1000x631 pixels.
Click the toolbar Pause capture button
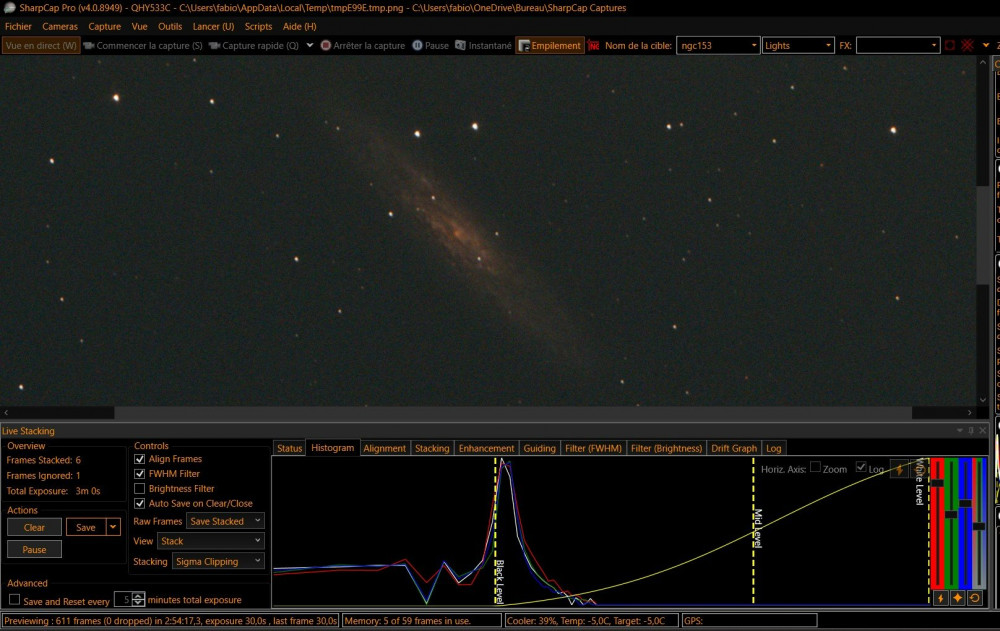430,45
